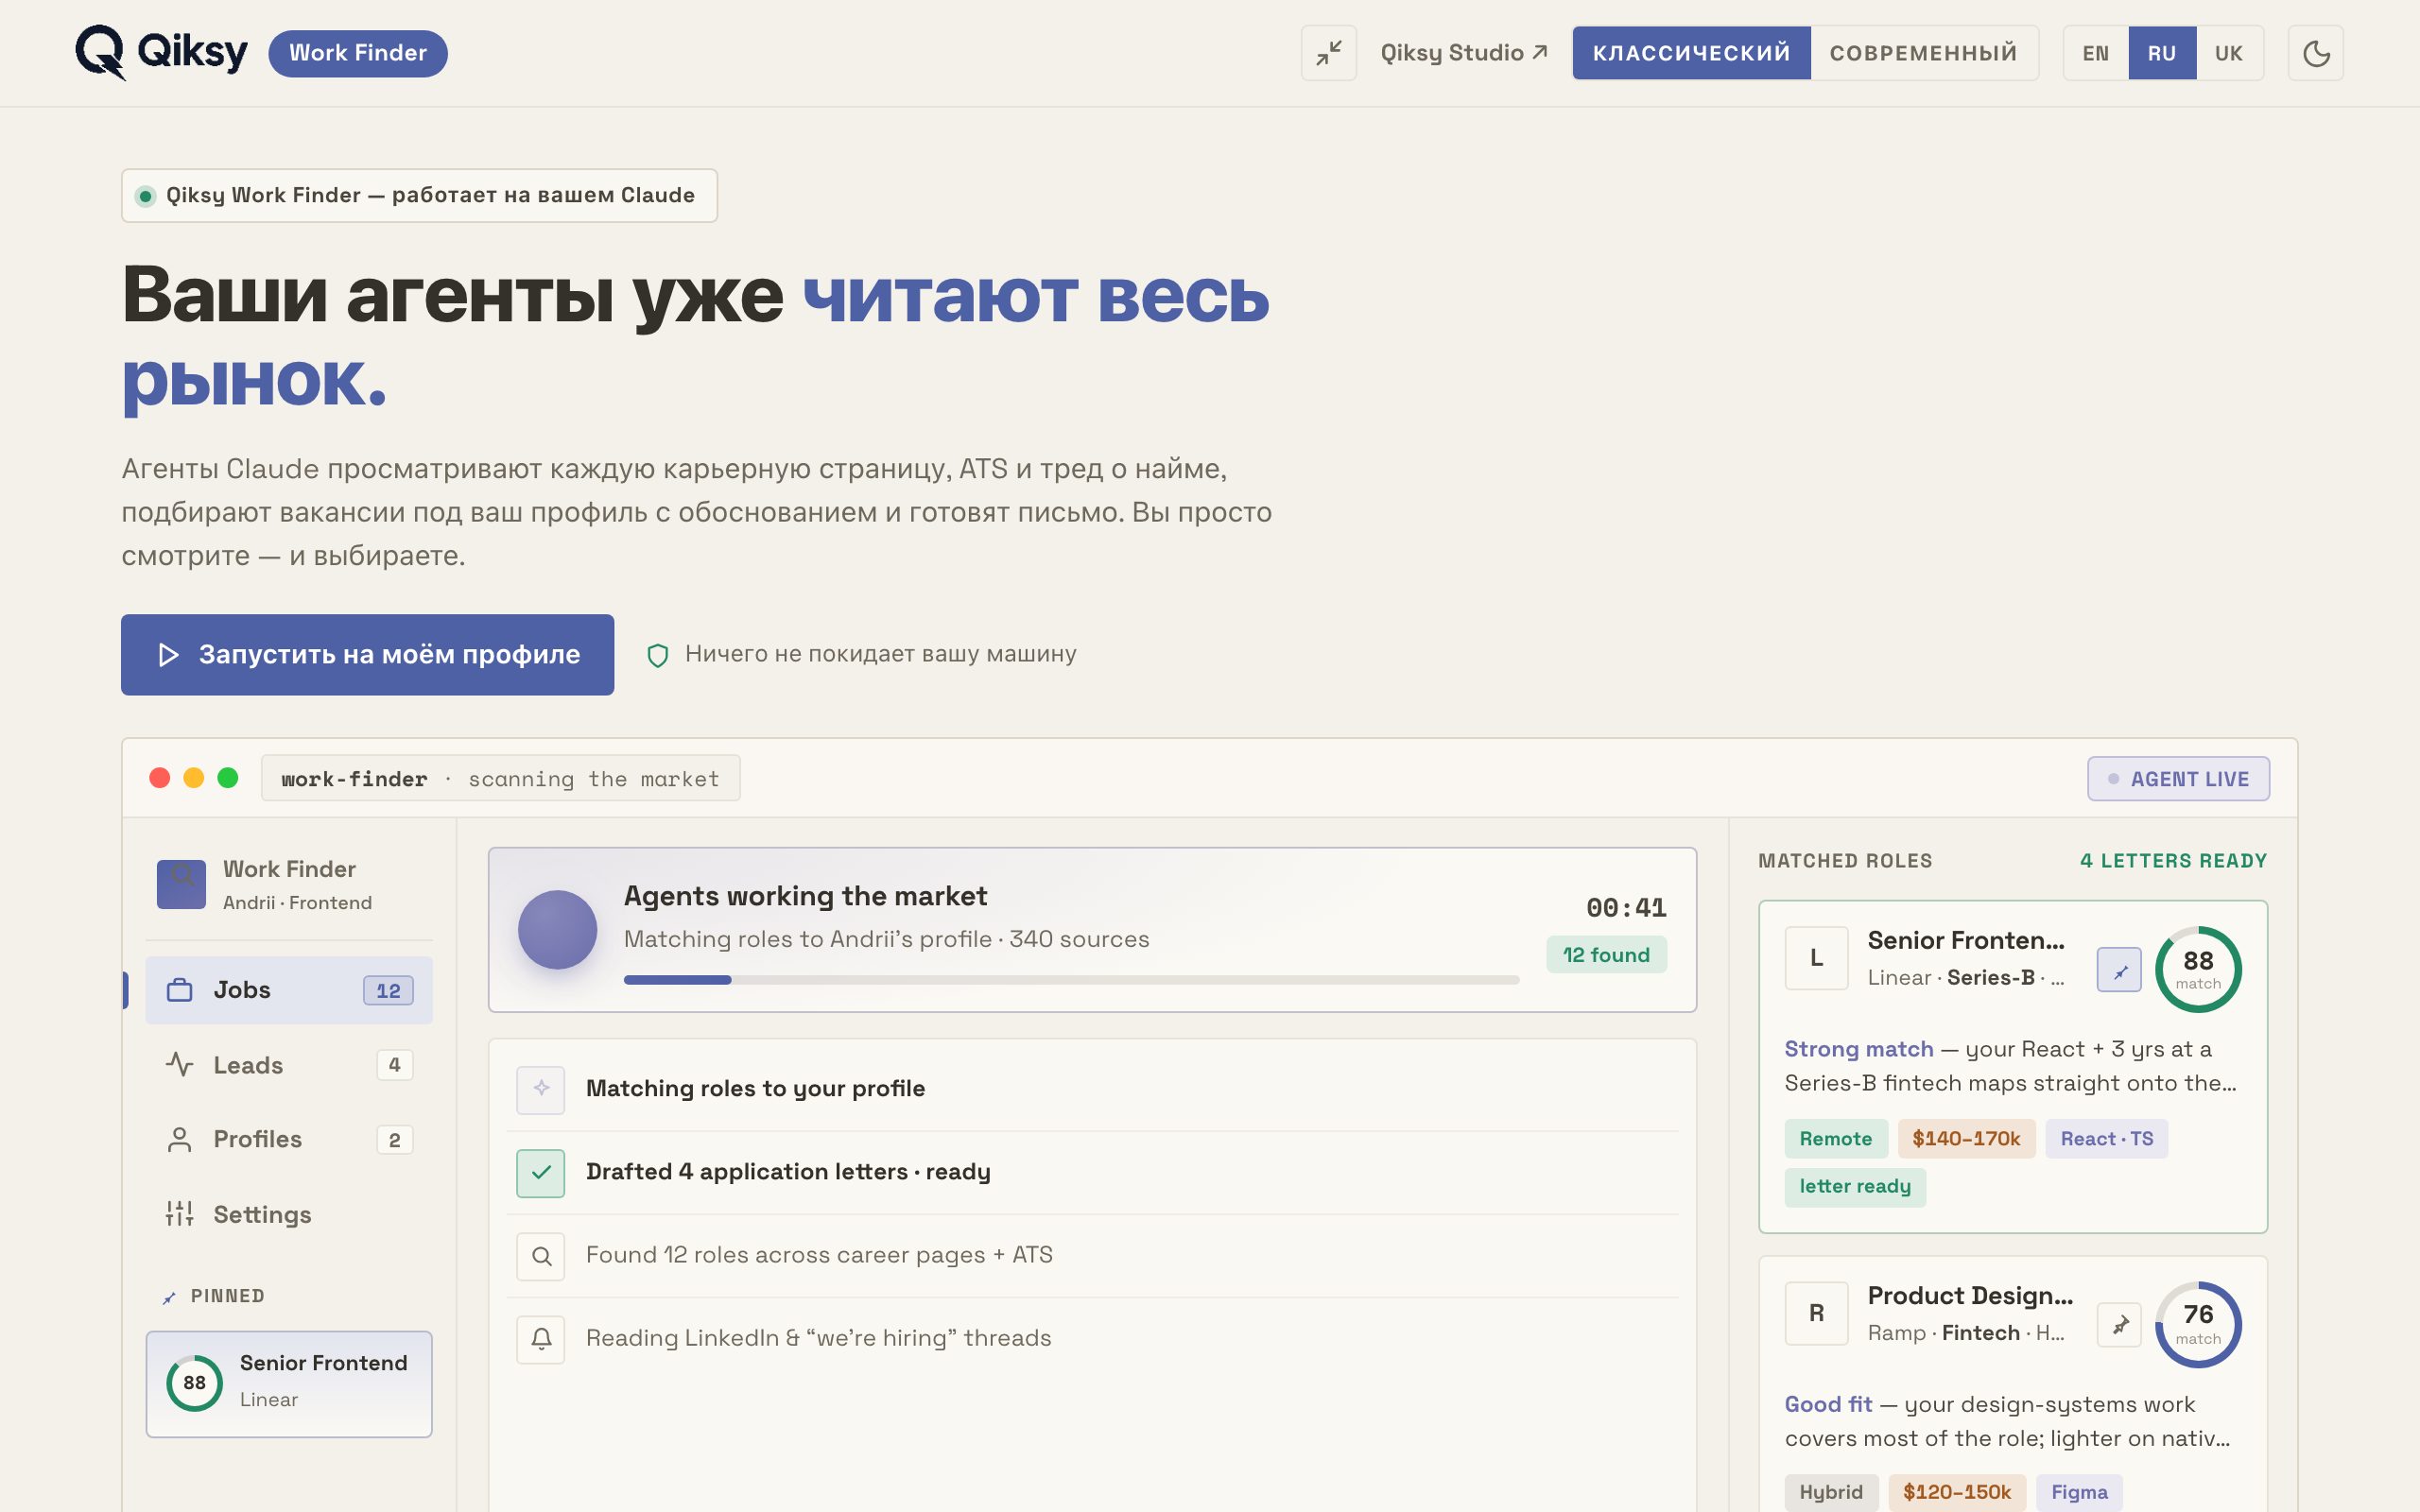
Task: Click the play icon on launch button
Action: point(168,655)
